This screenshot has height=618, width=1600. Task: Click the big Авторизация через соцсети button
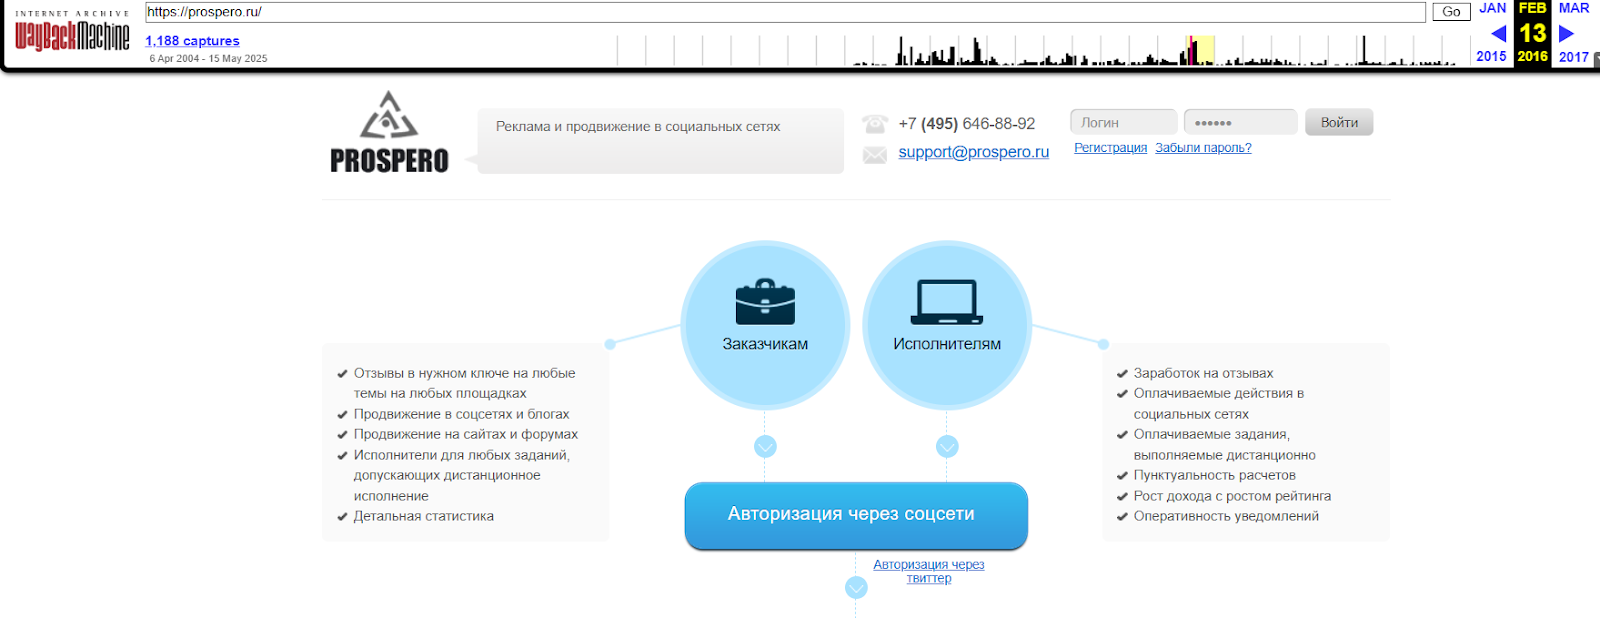(x=856, y=515)
